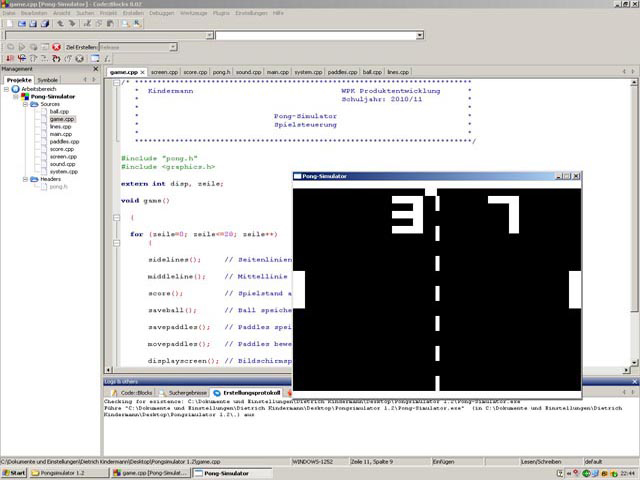The image size is (640, 480).
Task: Click the Various info debugger icon
Action: (x=106, y=58)
